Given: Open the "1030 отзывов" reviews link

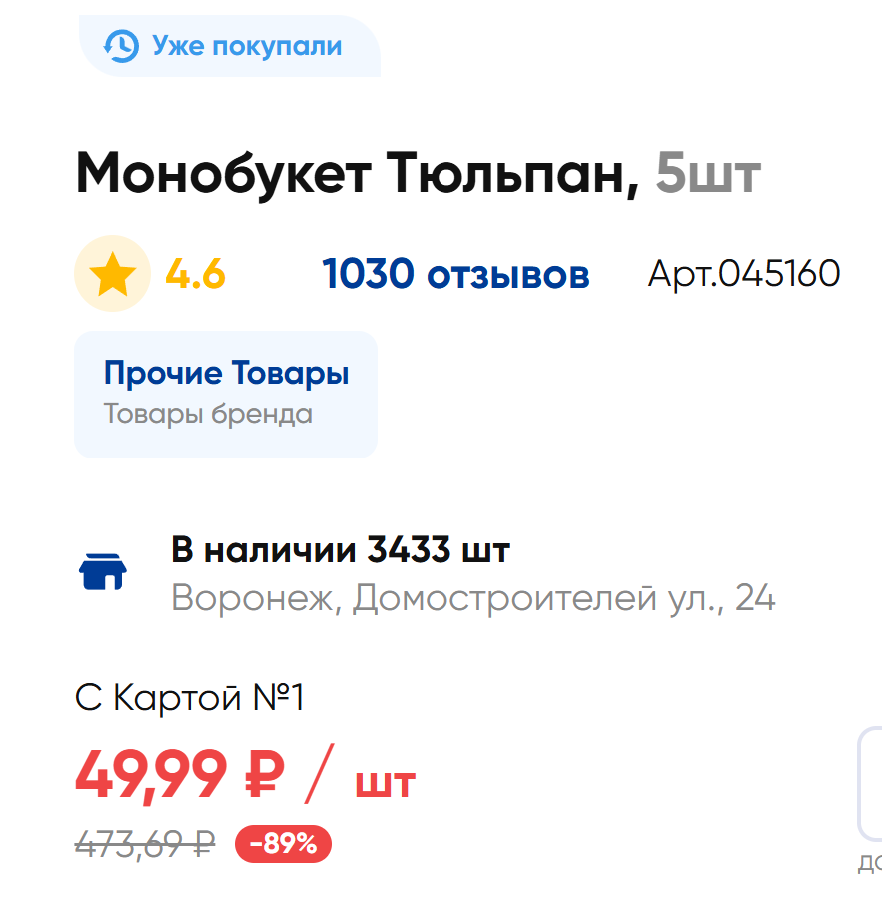Looking at the screenshot, I should 455,274.
